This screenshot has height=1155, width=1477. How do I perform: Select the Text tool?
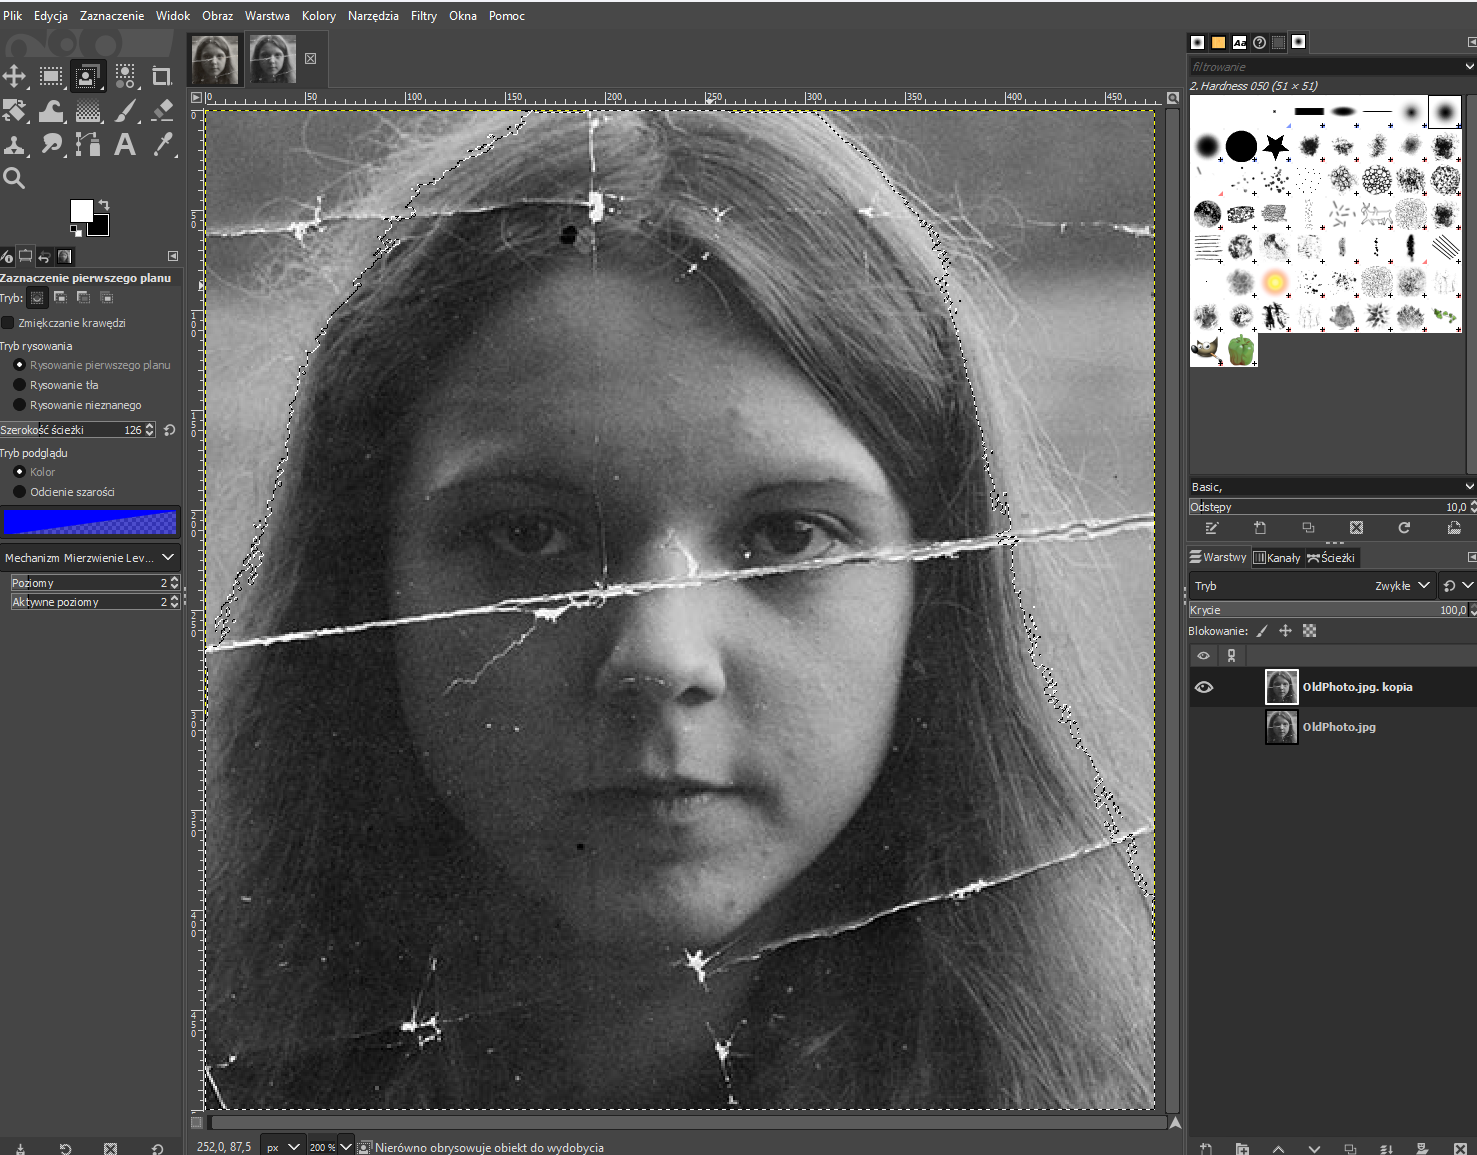tap(125, 145)
